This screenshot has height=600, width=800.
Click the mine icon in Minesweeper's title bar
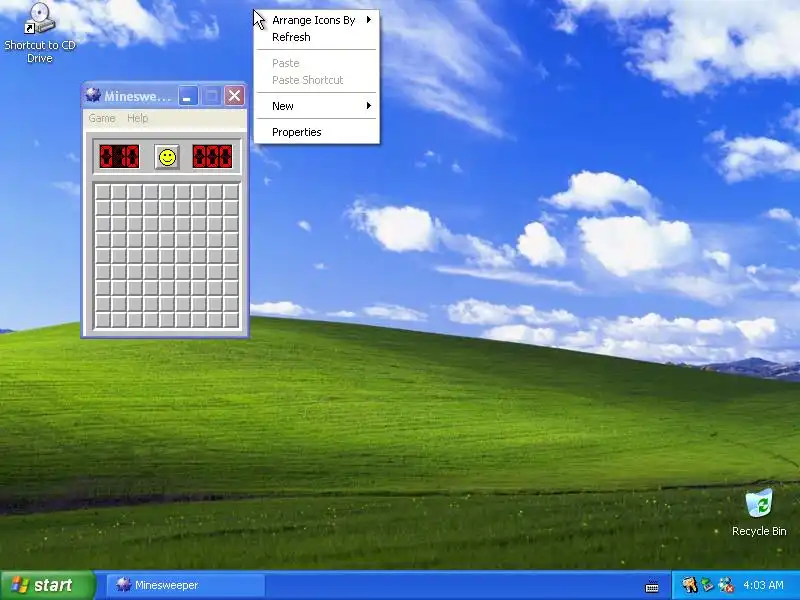[x=93, y=95]
